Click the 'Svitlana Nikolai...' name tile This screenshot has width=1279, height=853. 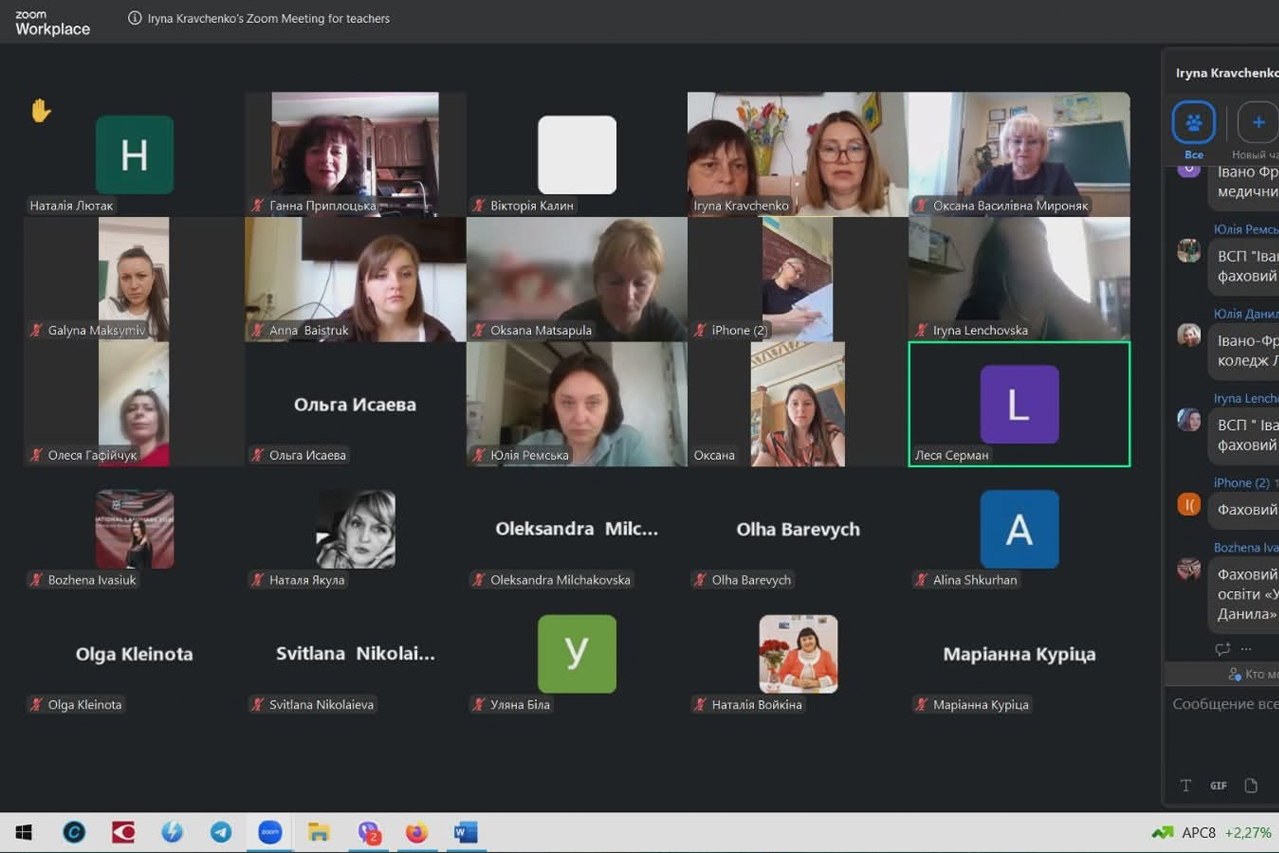click(355, 654)
